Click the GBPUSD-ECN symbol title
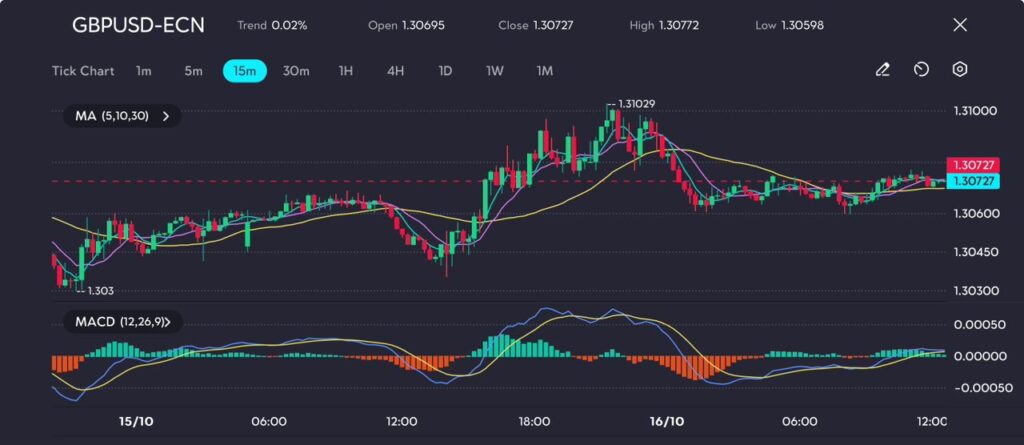The height and width of the screenshot is (445, 1024). point(138,25)
